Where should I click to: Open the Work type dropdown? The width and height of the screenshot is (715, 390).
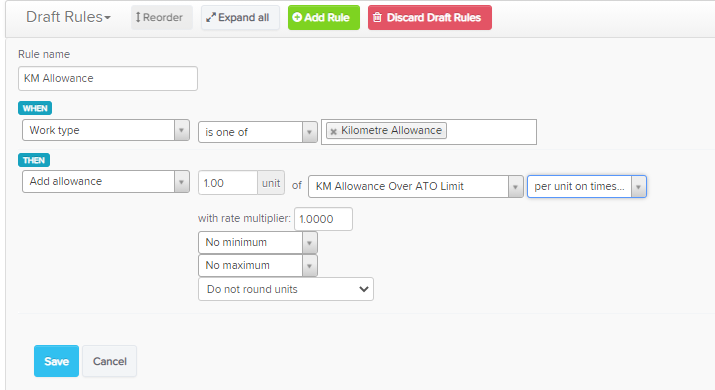[x=106, y=130]
